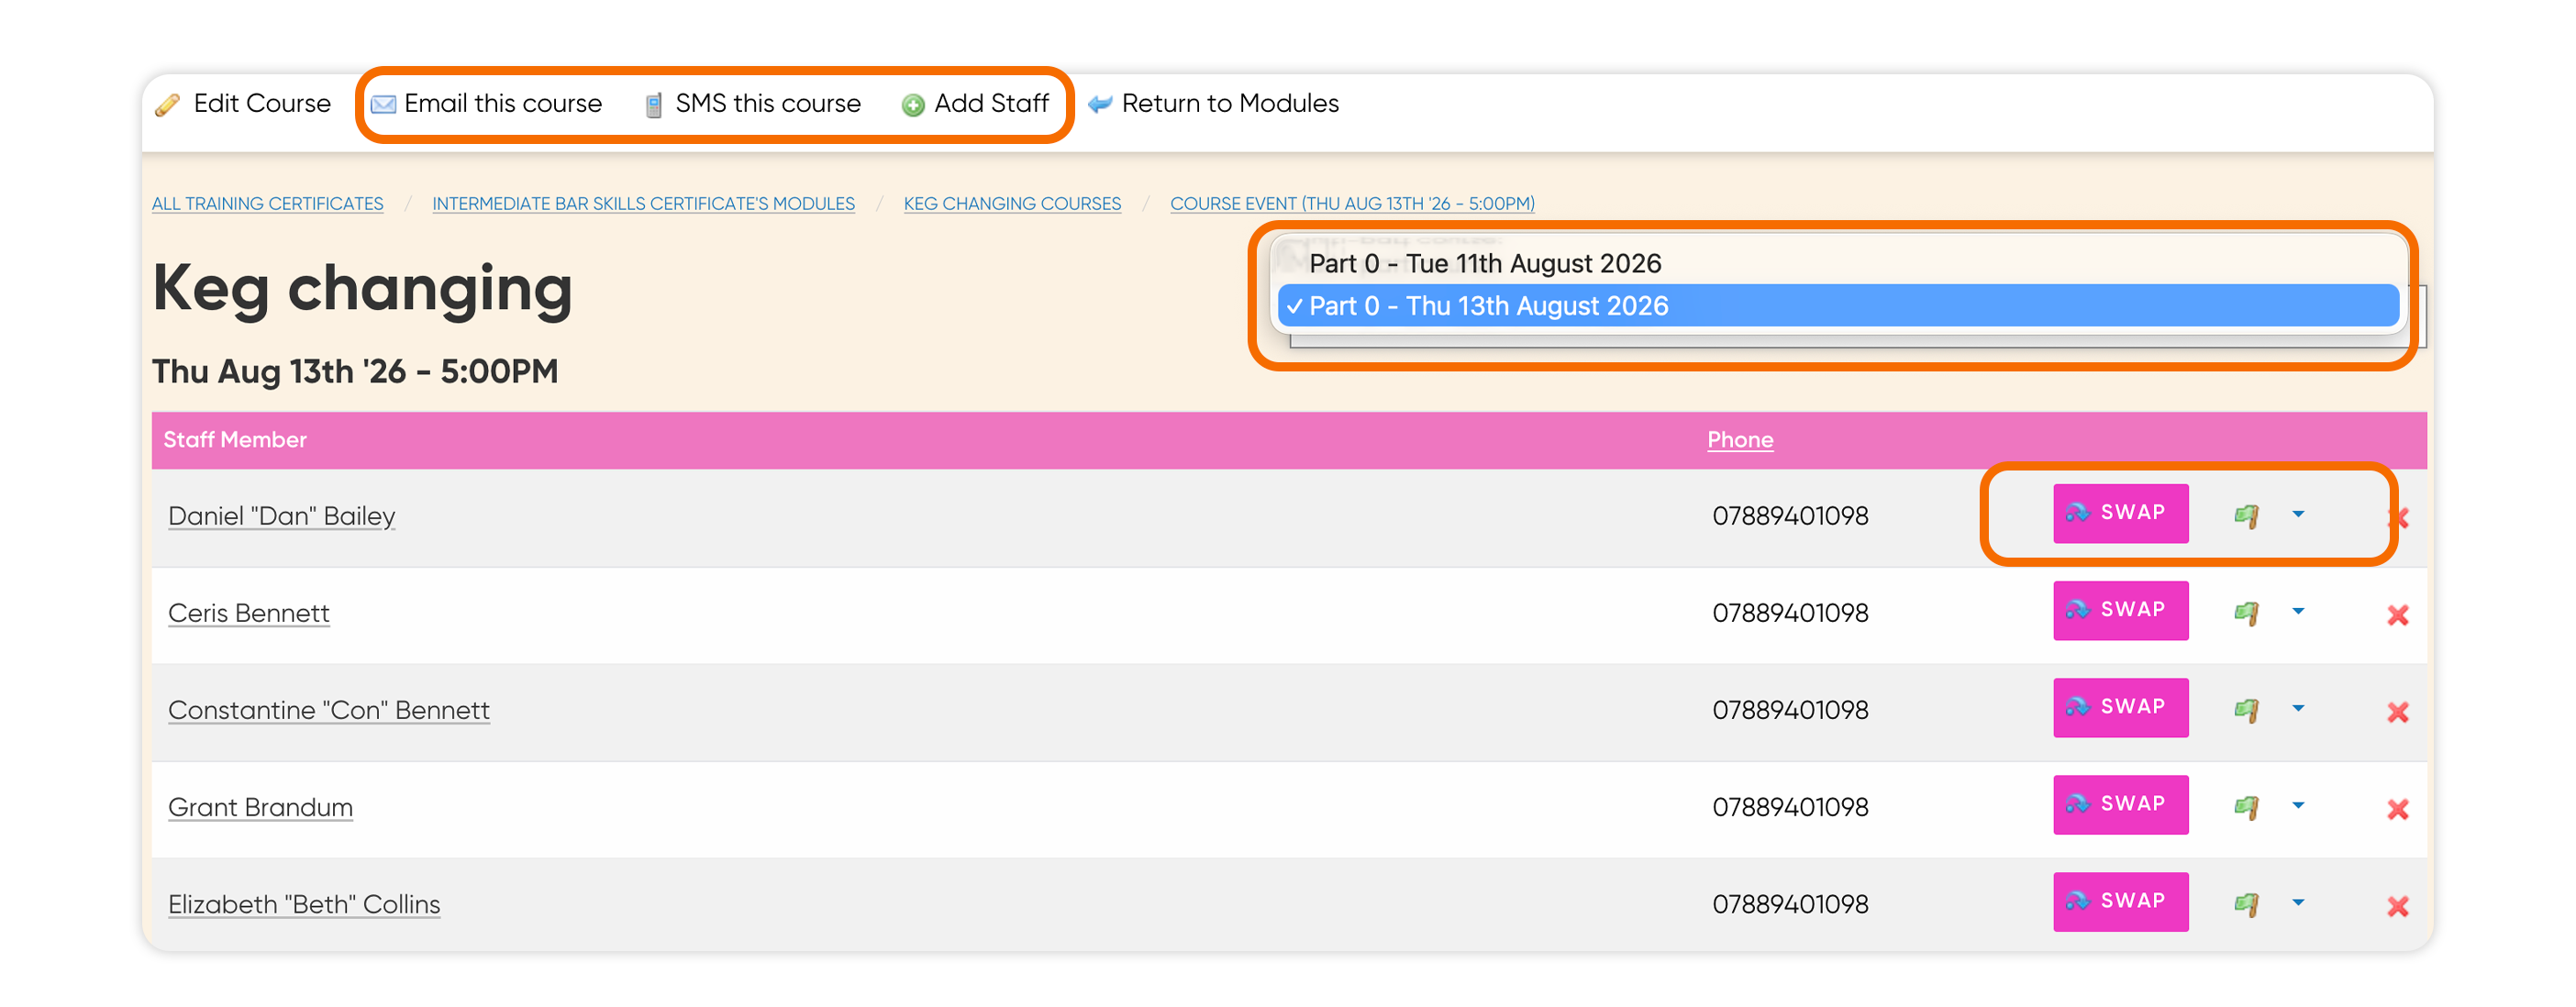Open Constantine "Con" Bennett's staff profile

click(329, 710)
